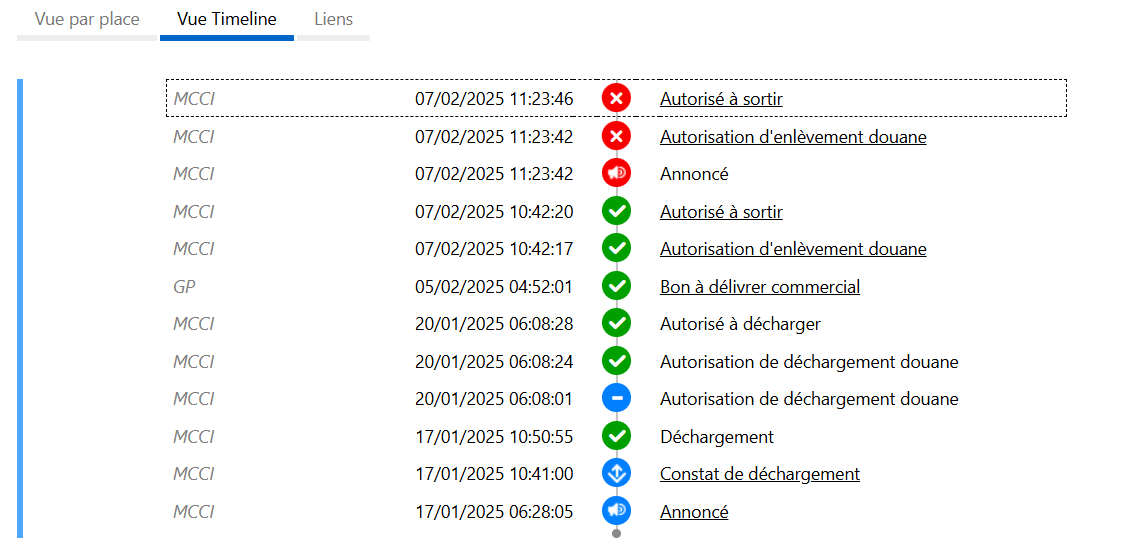Open the Liens tab
1143x557 pixels.
333,20
